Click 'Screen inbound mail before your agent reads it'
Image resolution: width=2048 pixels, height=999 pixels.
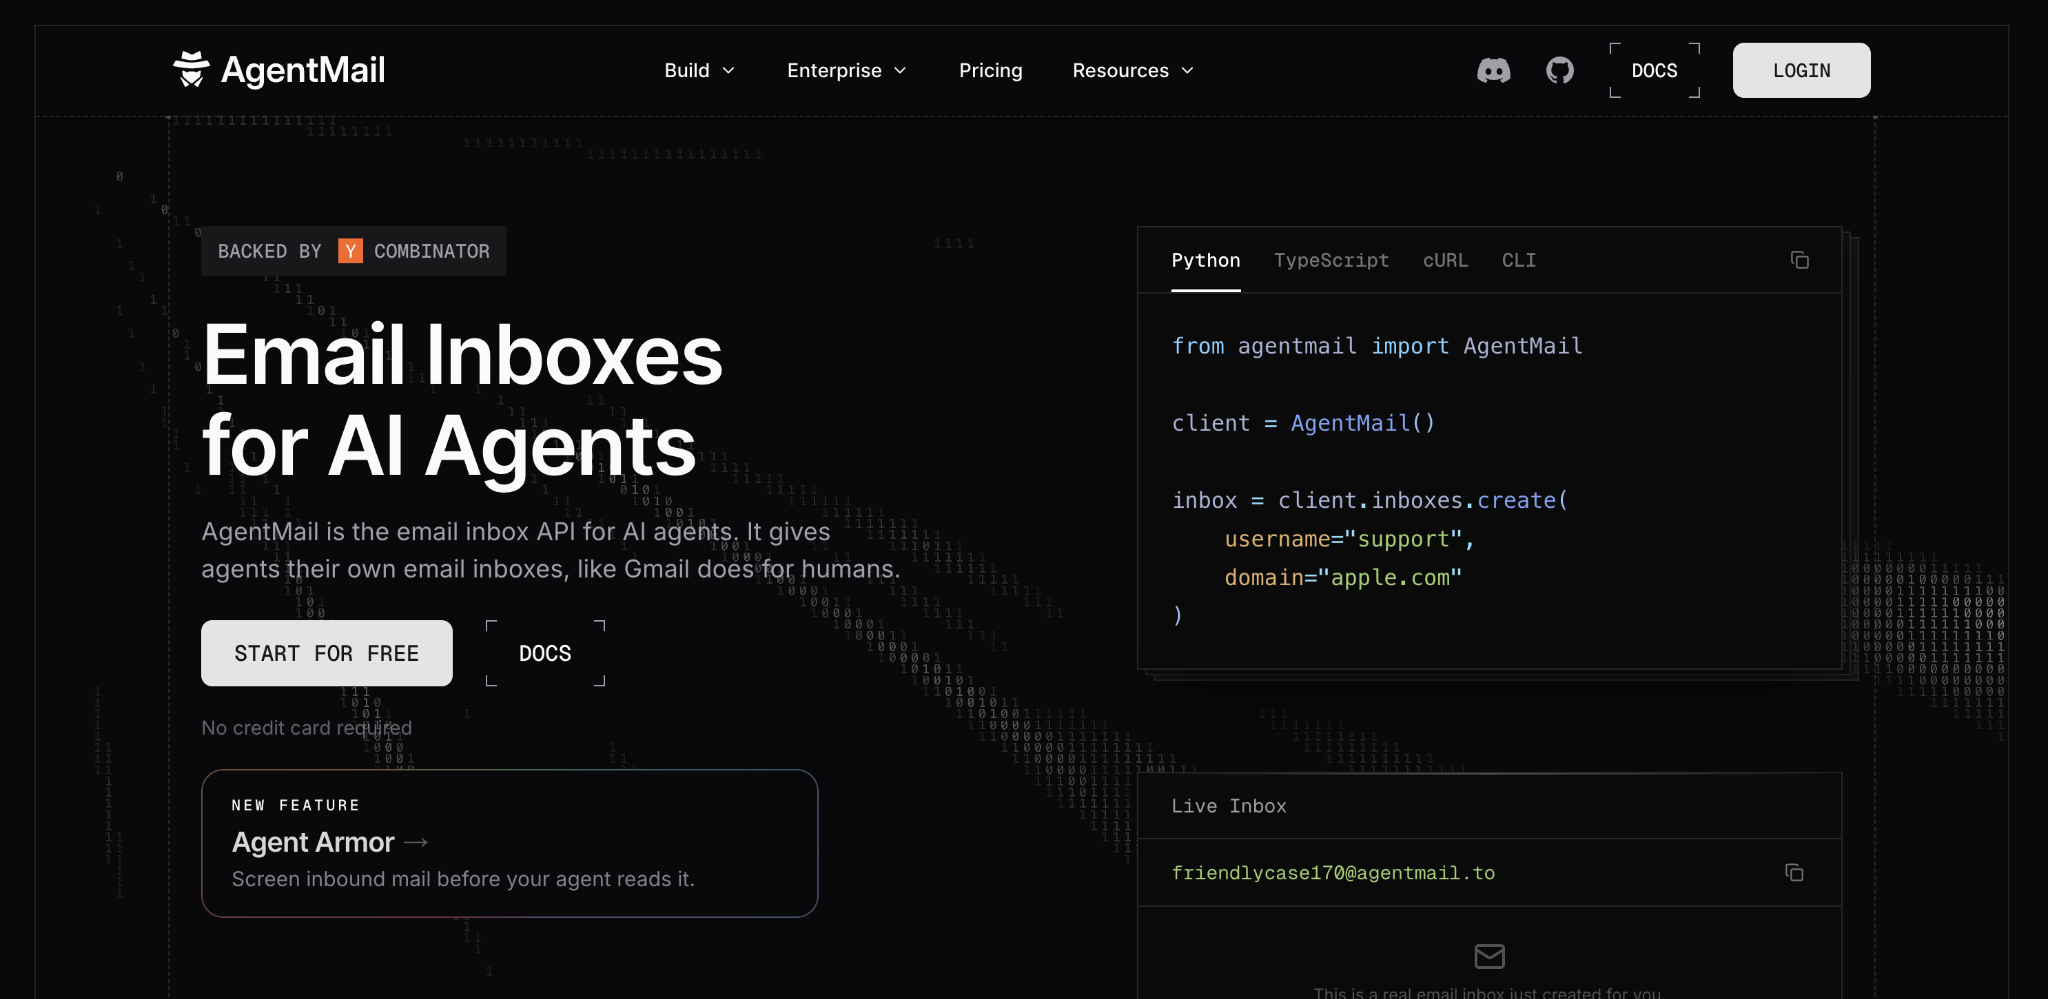click(x=463, y=879)
